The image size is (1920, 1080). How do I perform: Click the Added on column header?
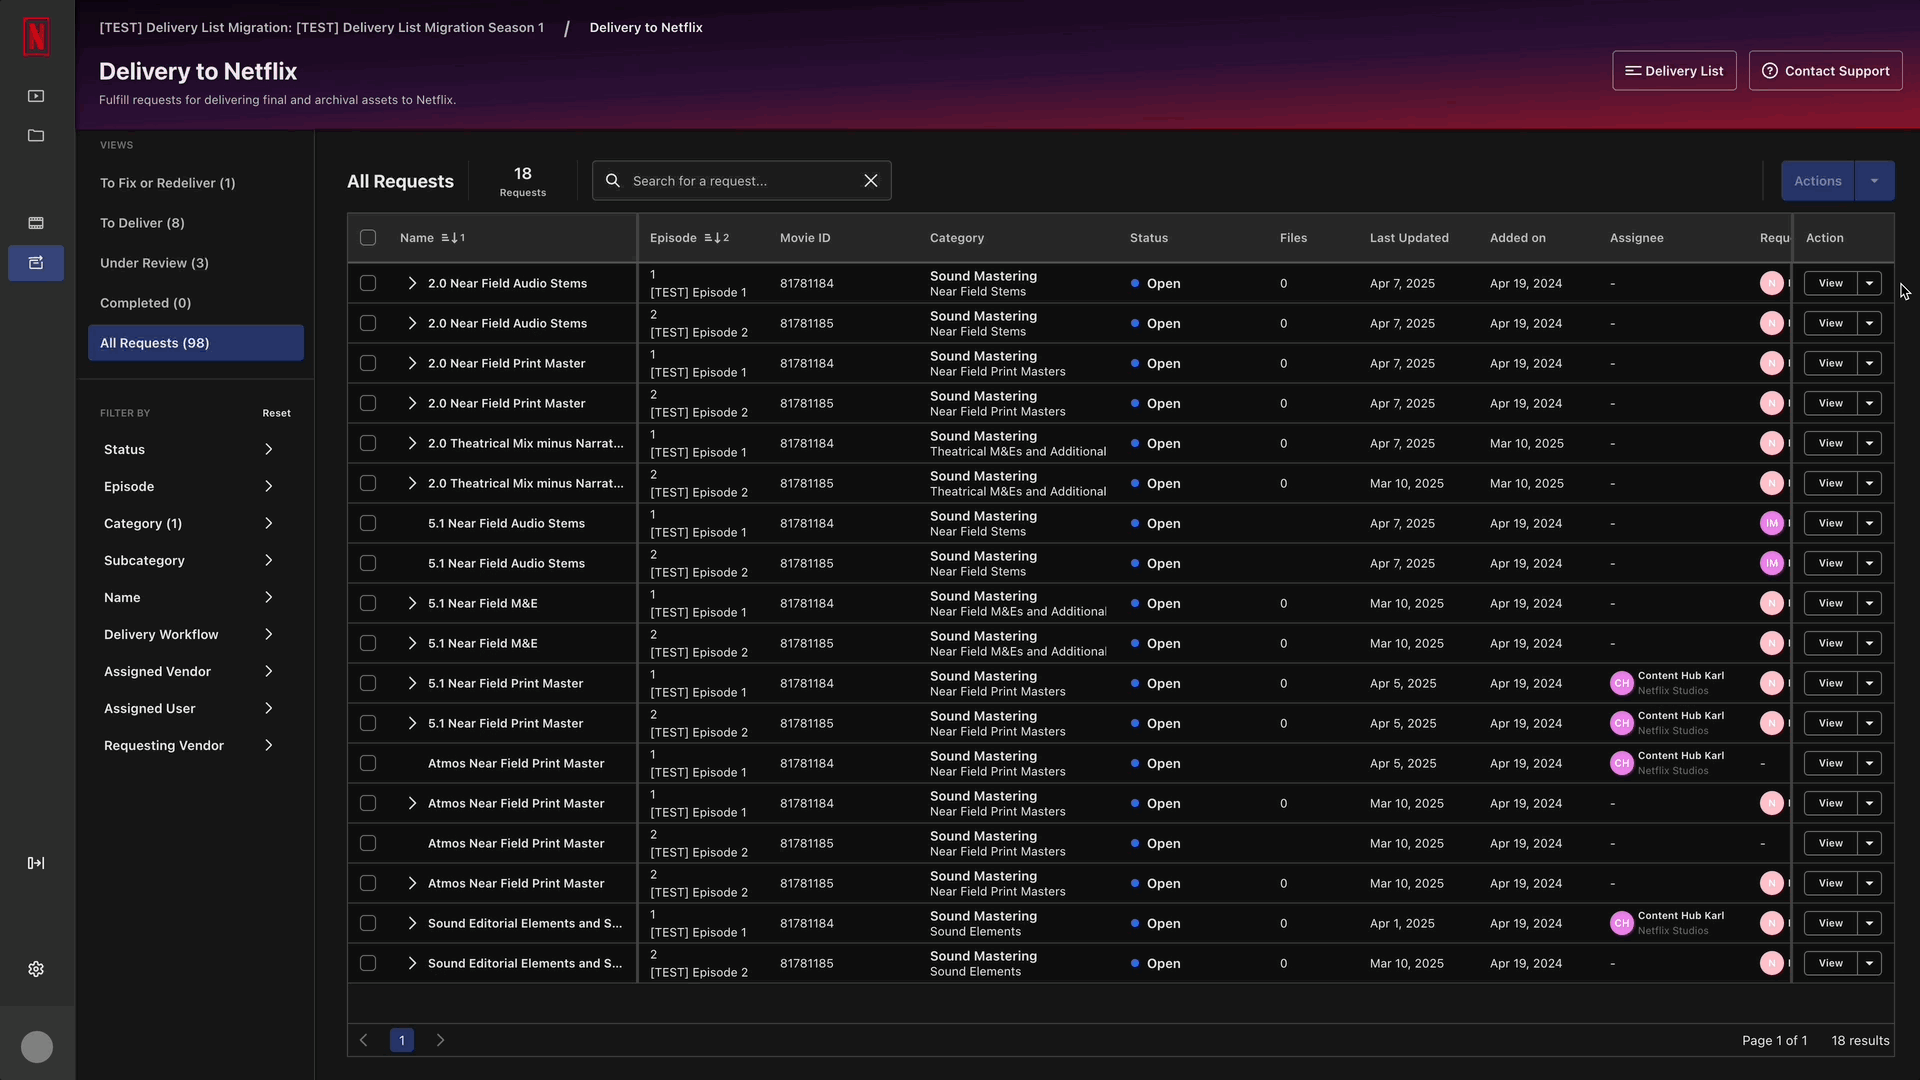click(x=1518, y=238)
